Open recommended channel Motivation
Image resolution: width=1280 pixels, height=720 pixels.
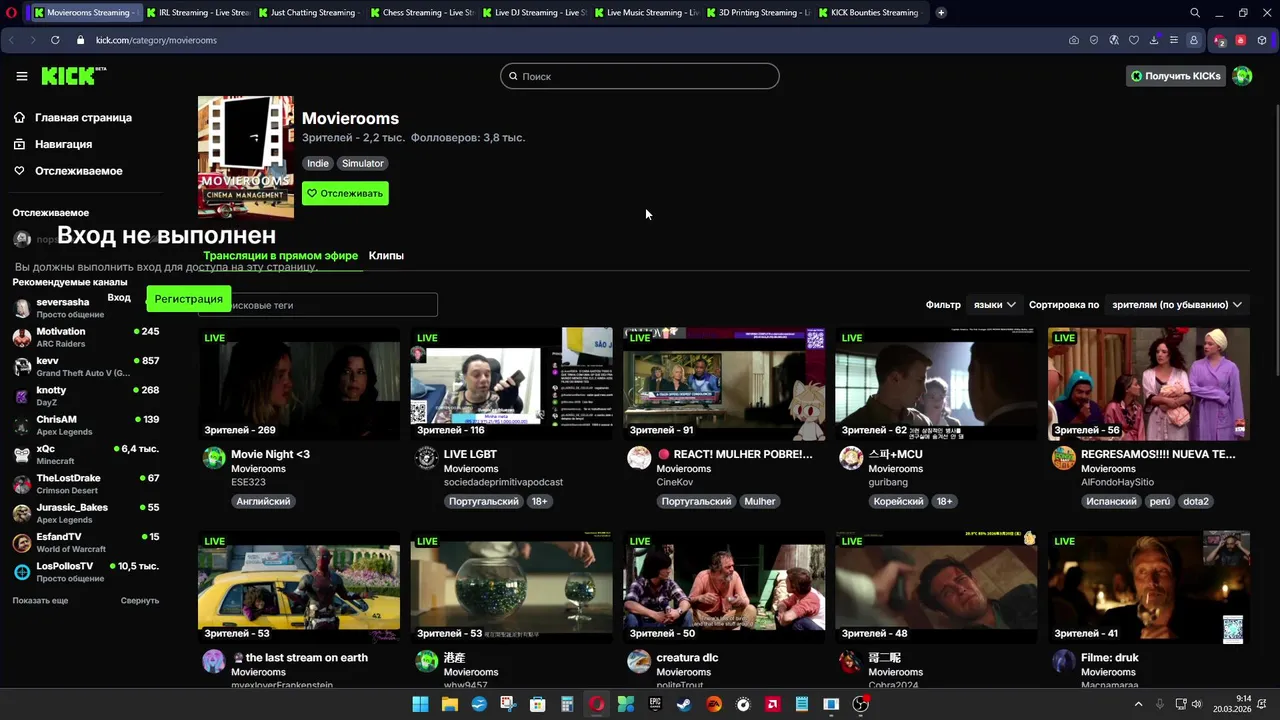(86, 337)
